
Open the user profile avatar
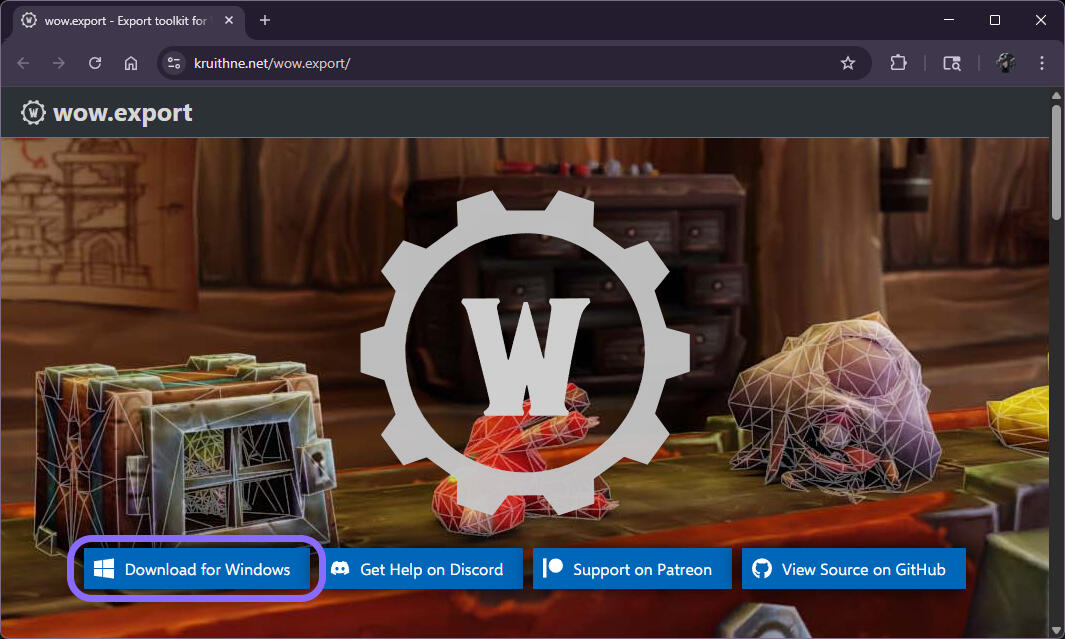coord(1006,63)
